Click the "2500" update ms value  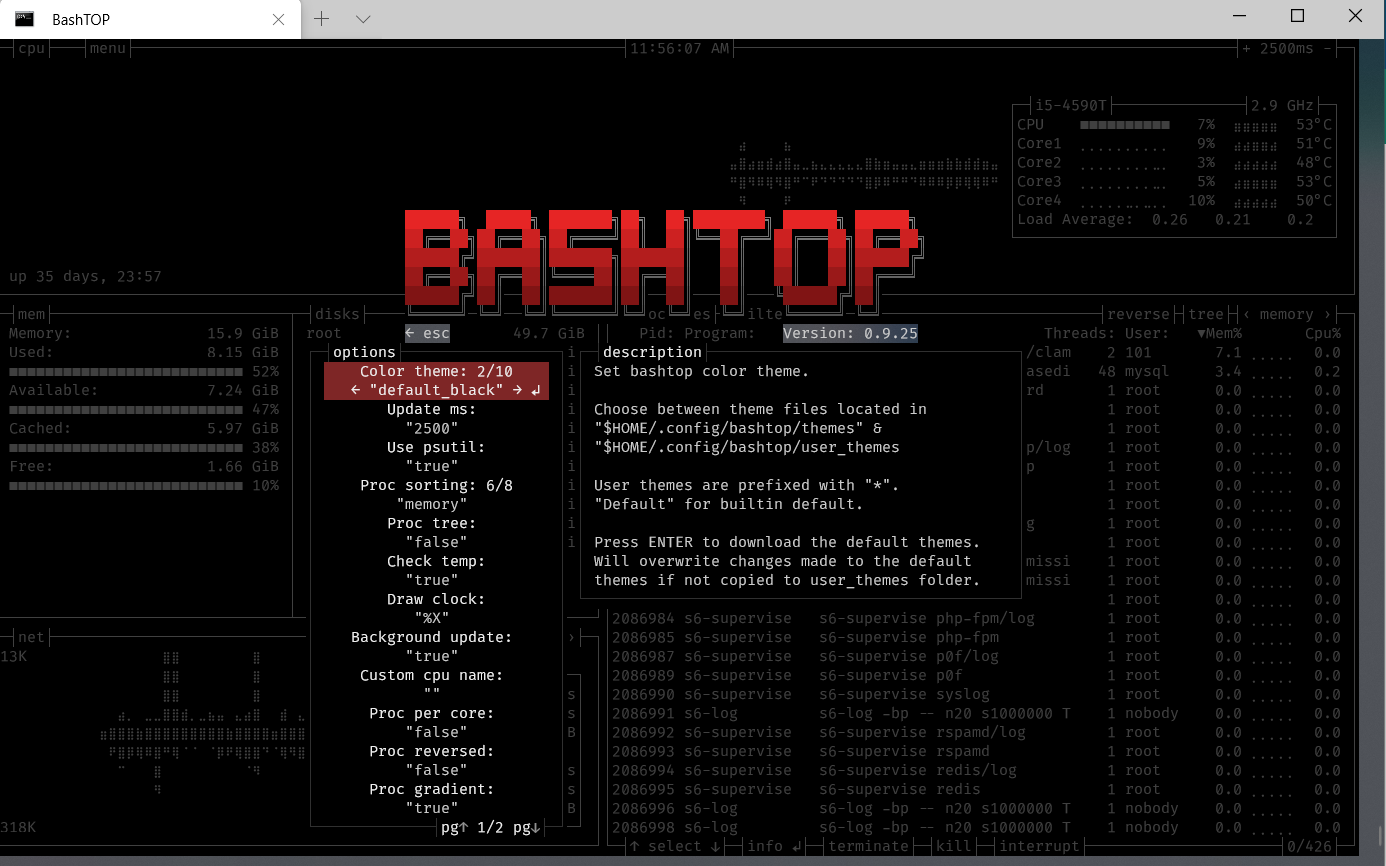pos(432,428)
